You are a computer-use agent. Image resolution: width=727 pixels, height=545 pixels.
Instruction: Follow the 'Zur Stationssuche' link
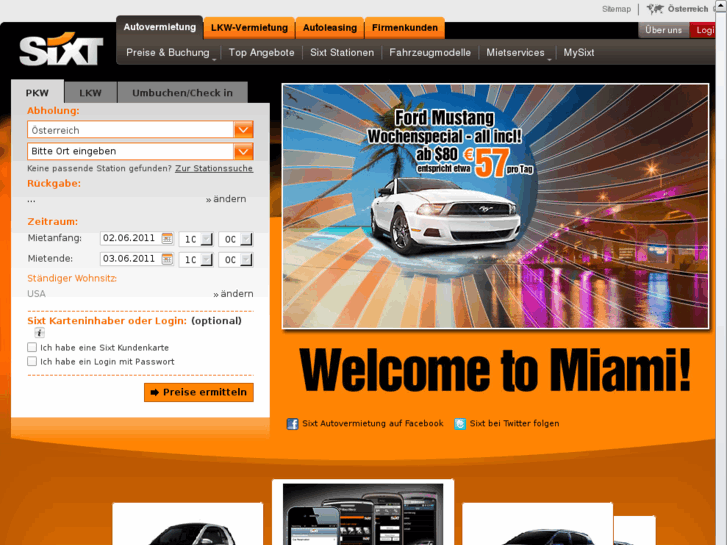point(214,168)
